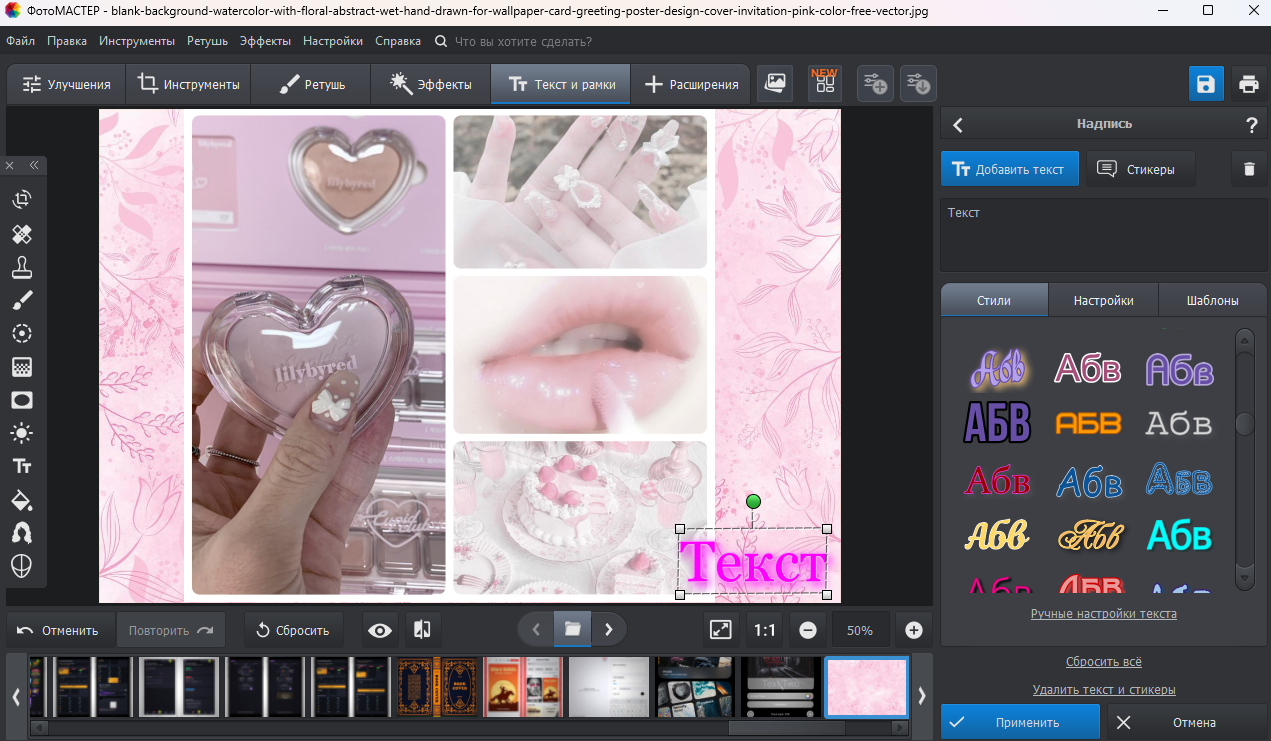
Task: Open the Улучшения section tab
Action: (66, 84)
